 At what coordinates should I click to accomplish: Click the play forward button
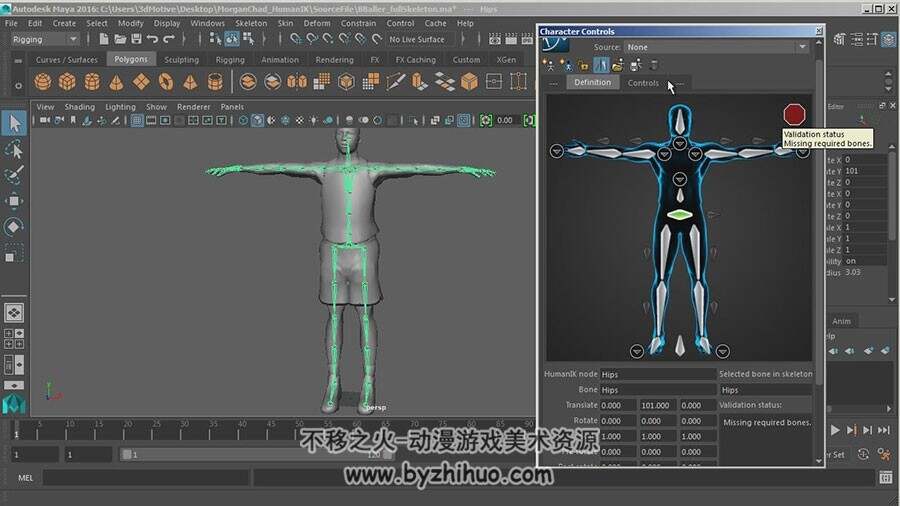(x=835, y=430)
